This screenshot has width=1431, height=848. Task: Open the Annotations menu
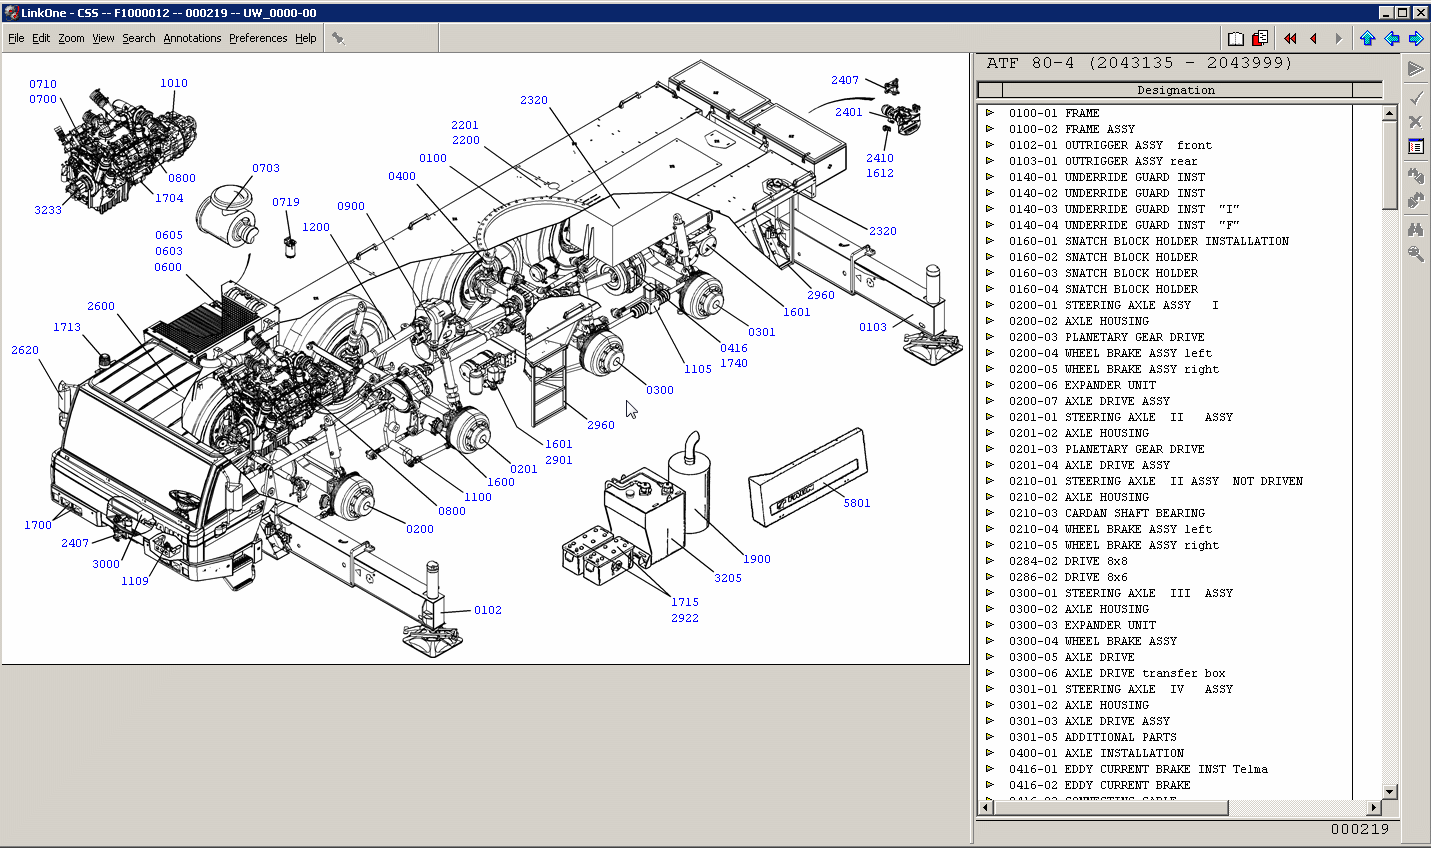tap(192, 38)
